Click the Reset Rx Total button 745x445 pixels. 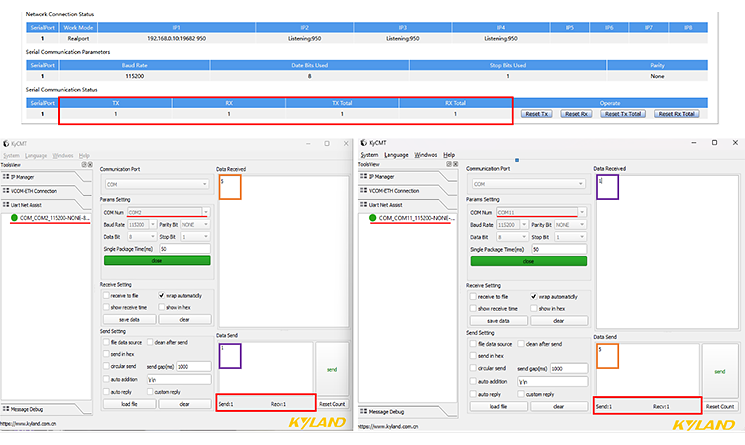coord(677,114)
